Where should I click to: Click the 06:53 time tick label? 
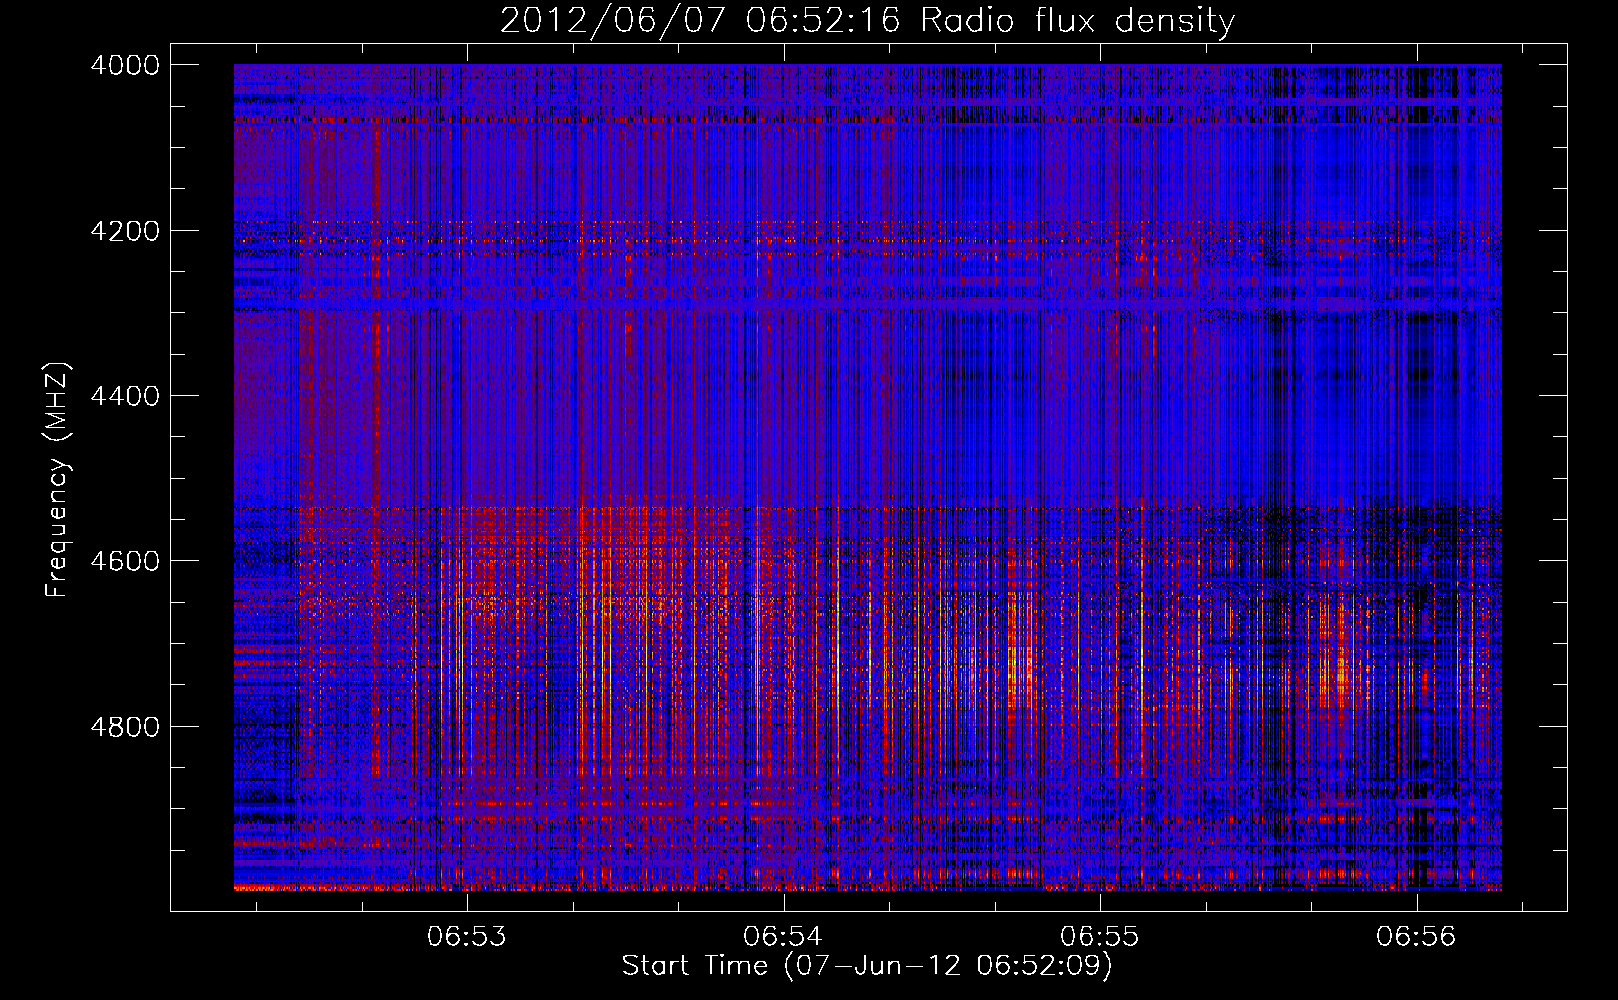tap(467, 937)
